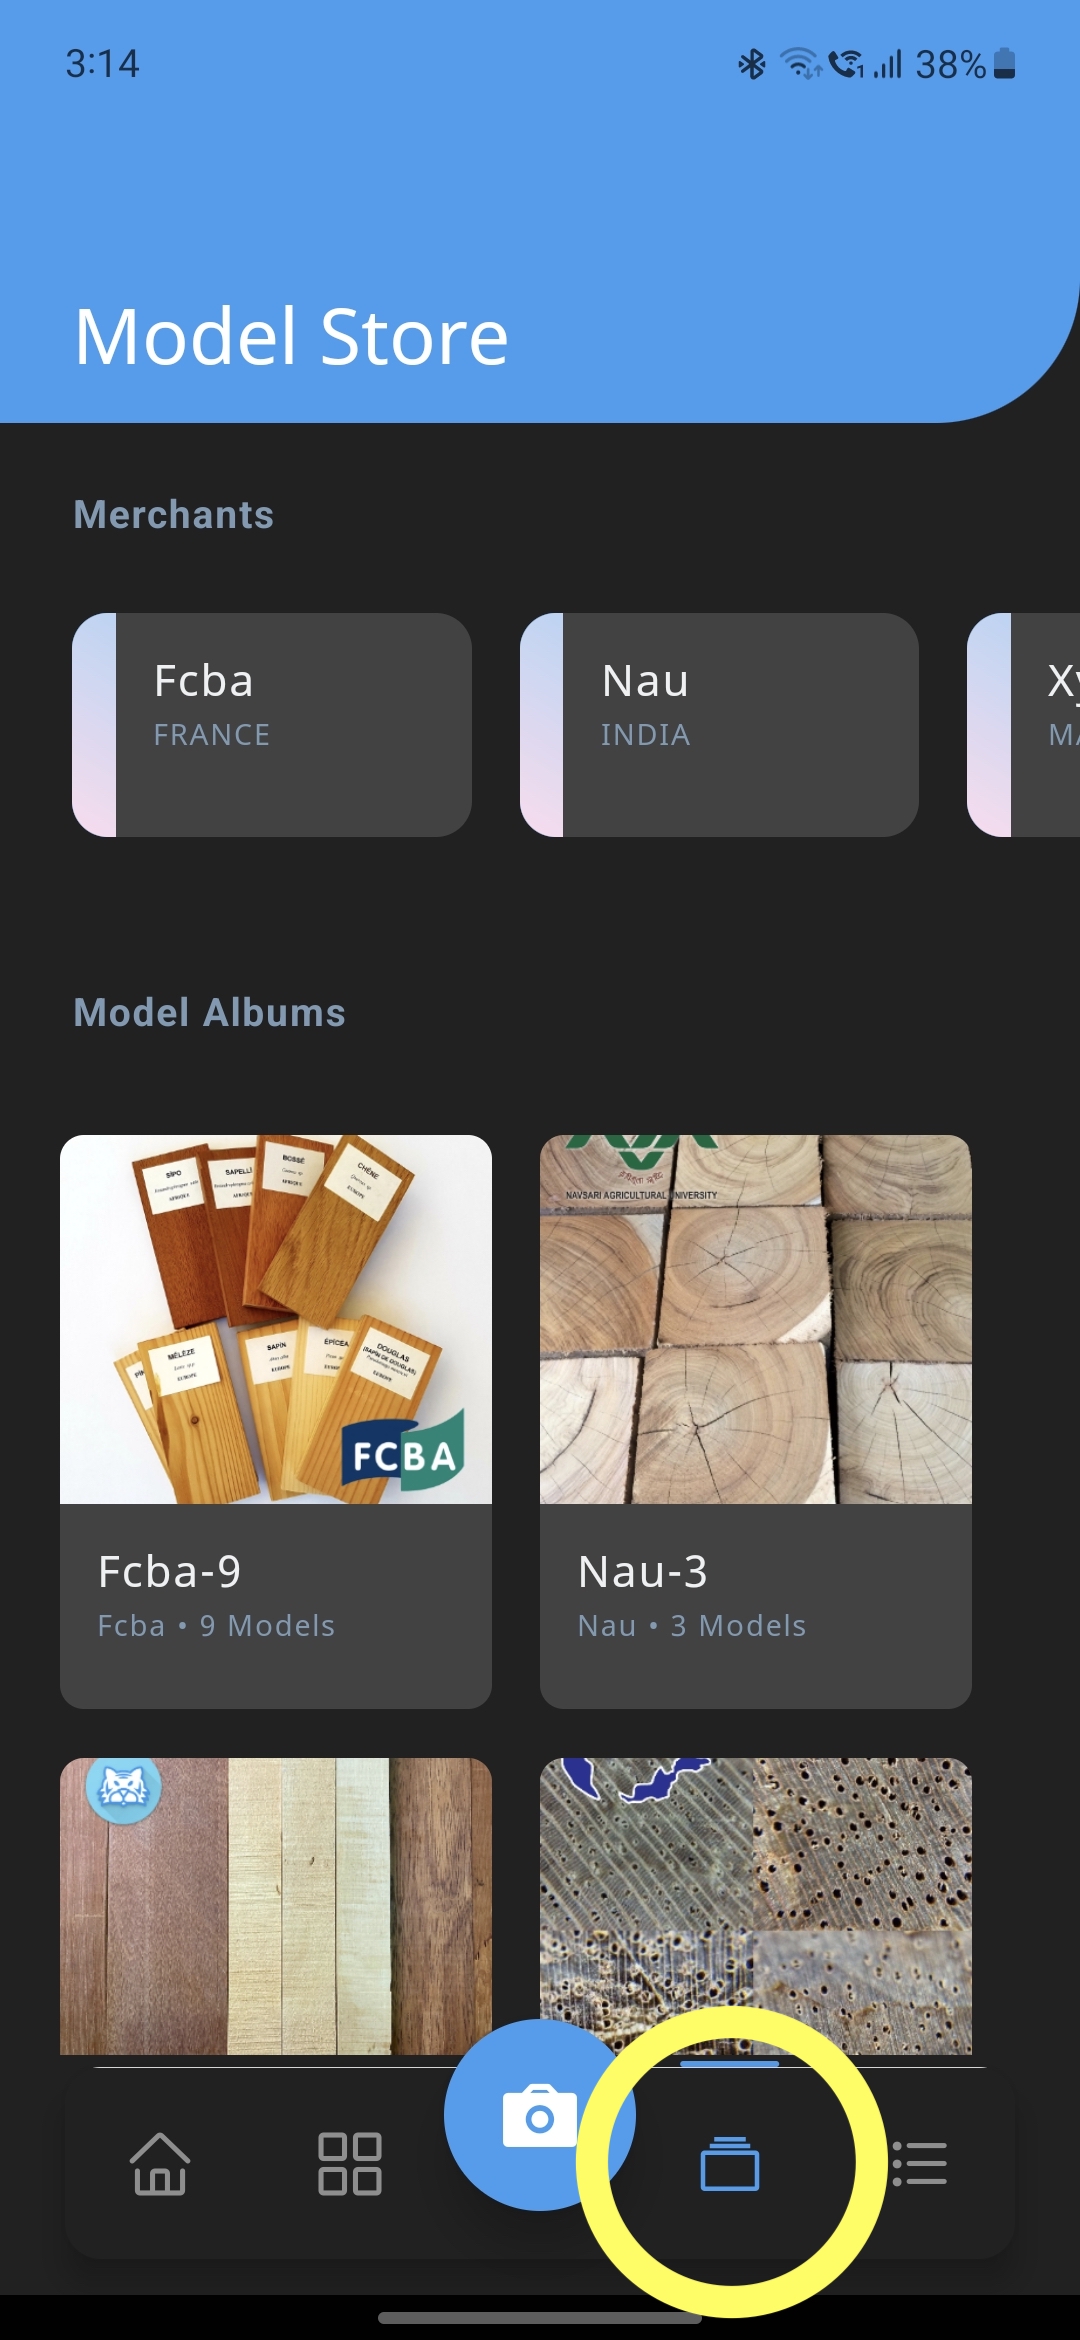Open the wood planks album with cat badge
Viewport: 1080px width, 2340px height.
coord(276,1905)
